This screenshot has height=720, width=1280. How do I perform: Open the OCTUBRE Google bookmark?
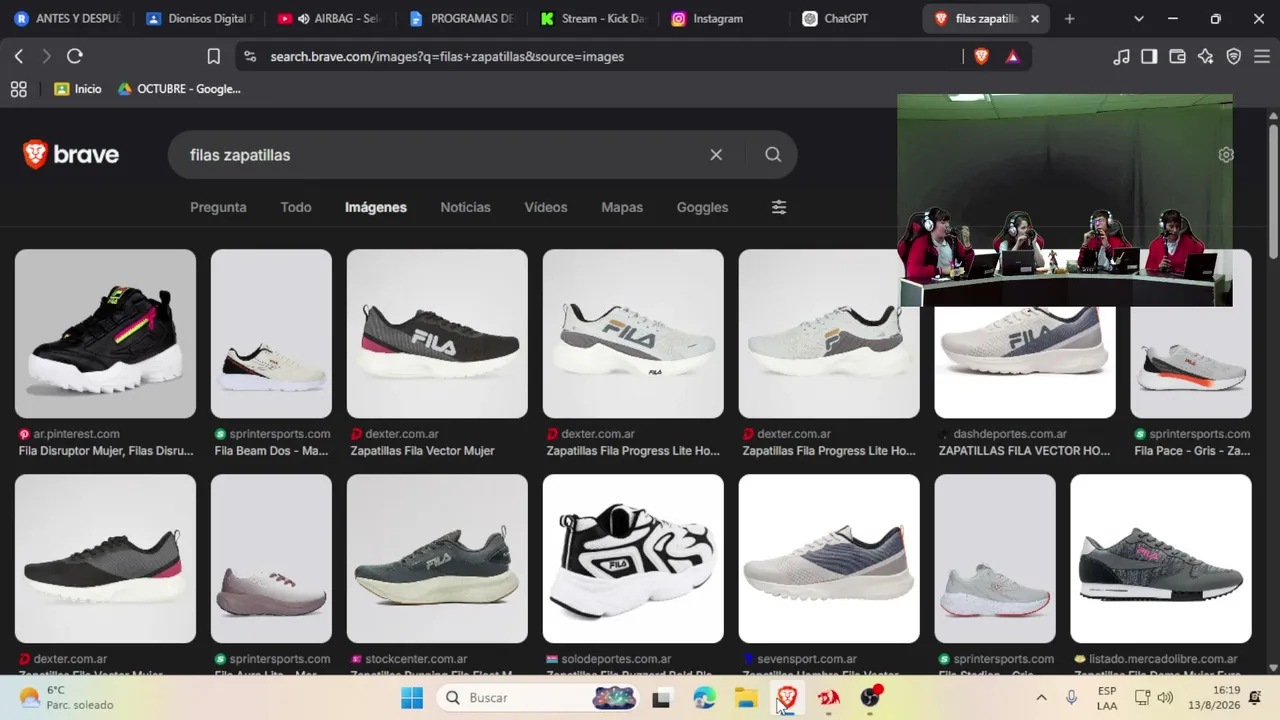pyautogui.click(x=180, y=89)
